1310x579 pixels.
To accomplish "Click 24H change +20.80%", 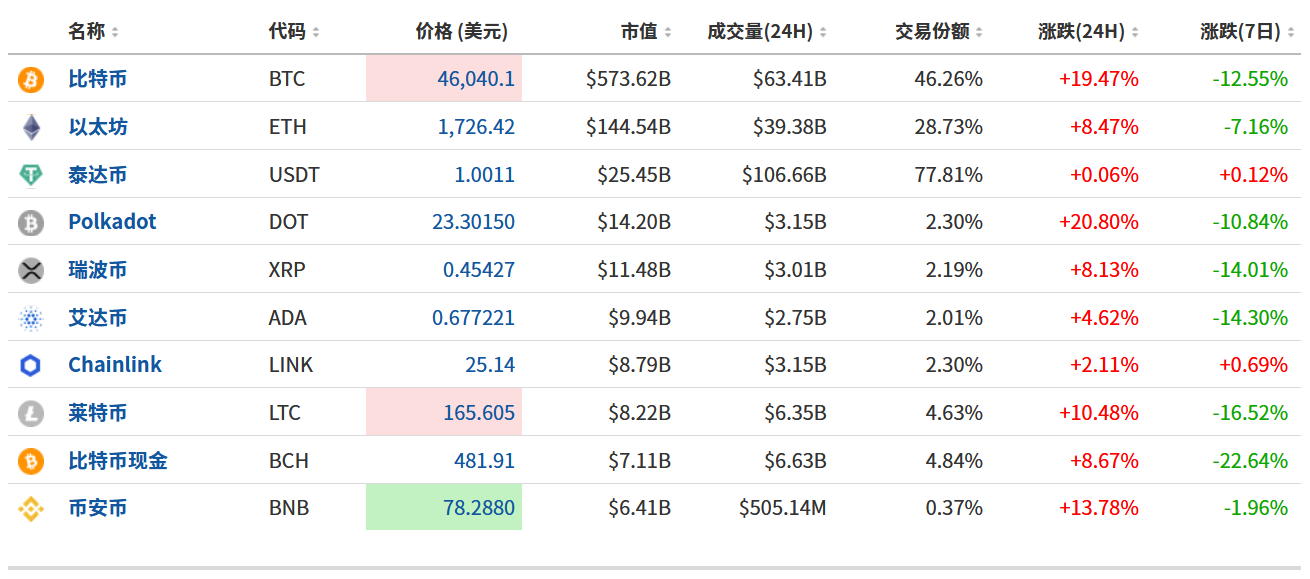I will pyautogui.click(x=1099, y=222).
